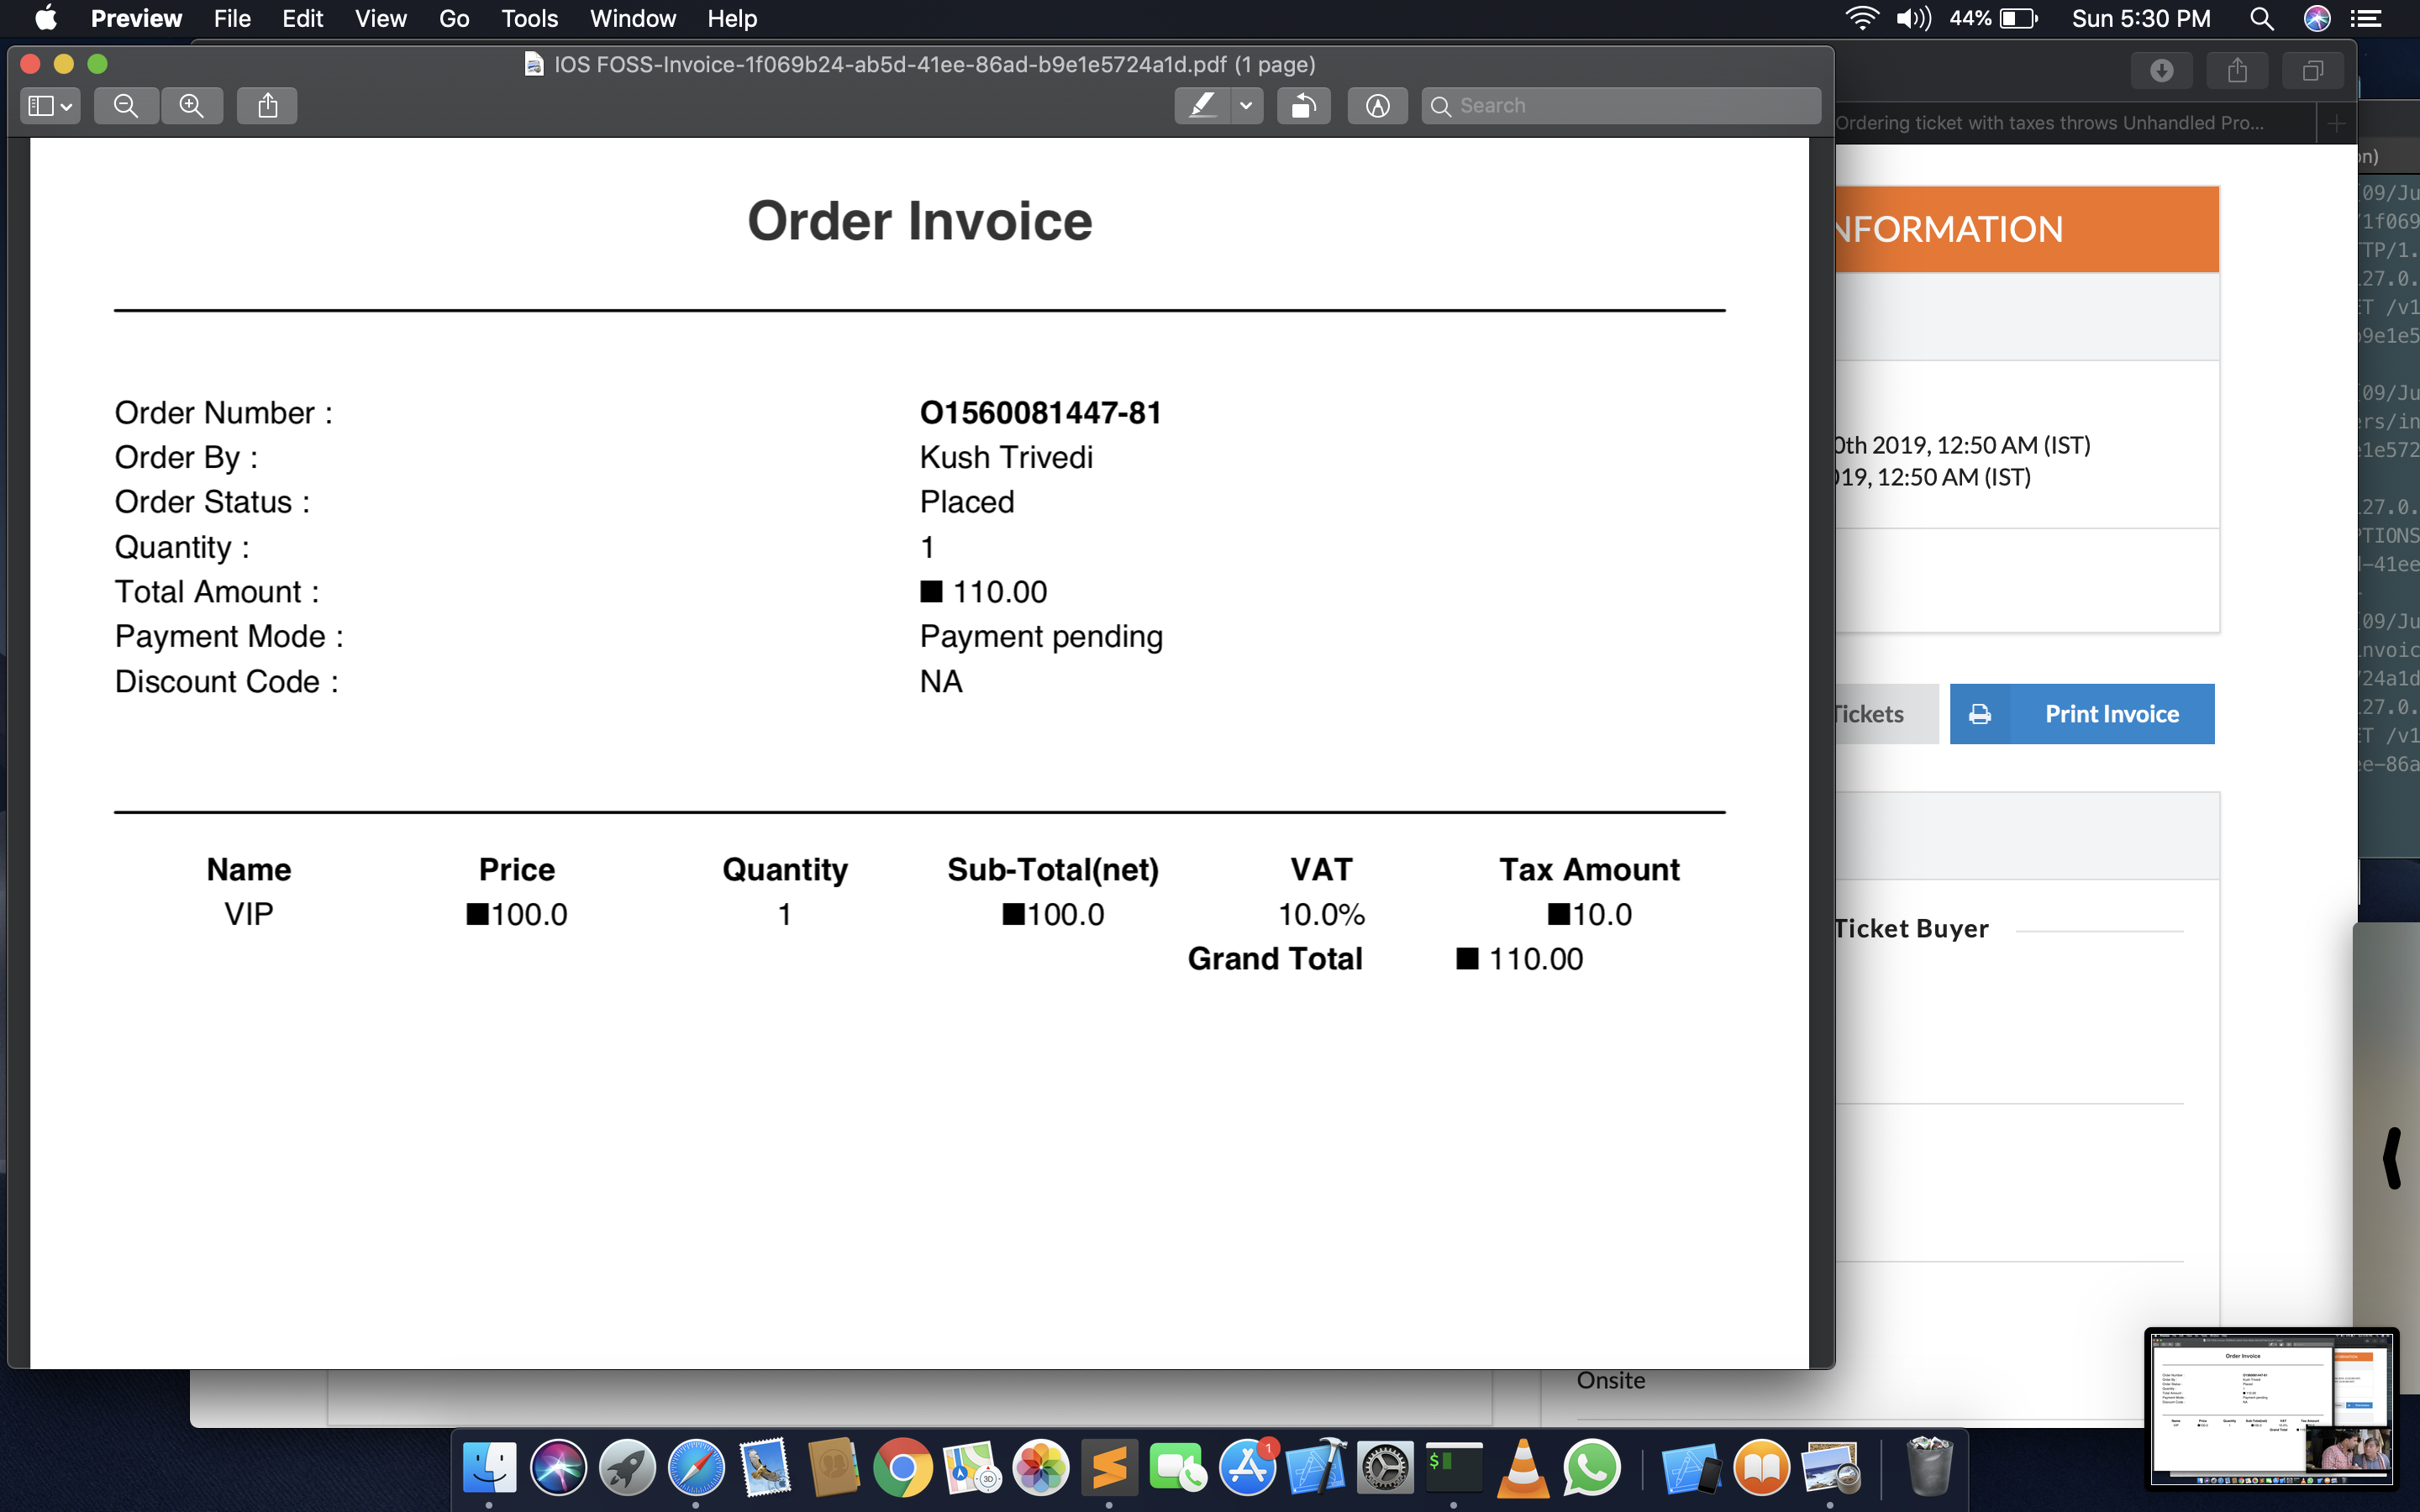Select the Highlight pen tool
Viewport: 2420px width, 1512px height.
tap(1202, 106)
